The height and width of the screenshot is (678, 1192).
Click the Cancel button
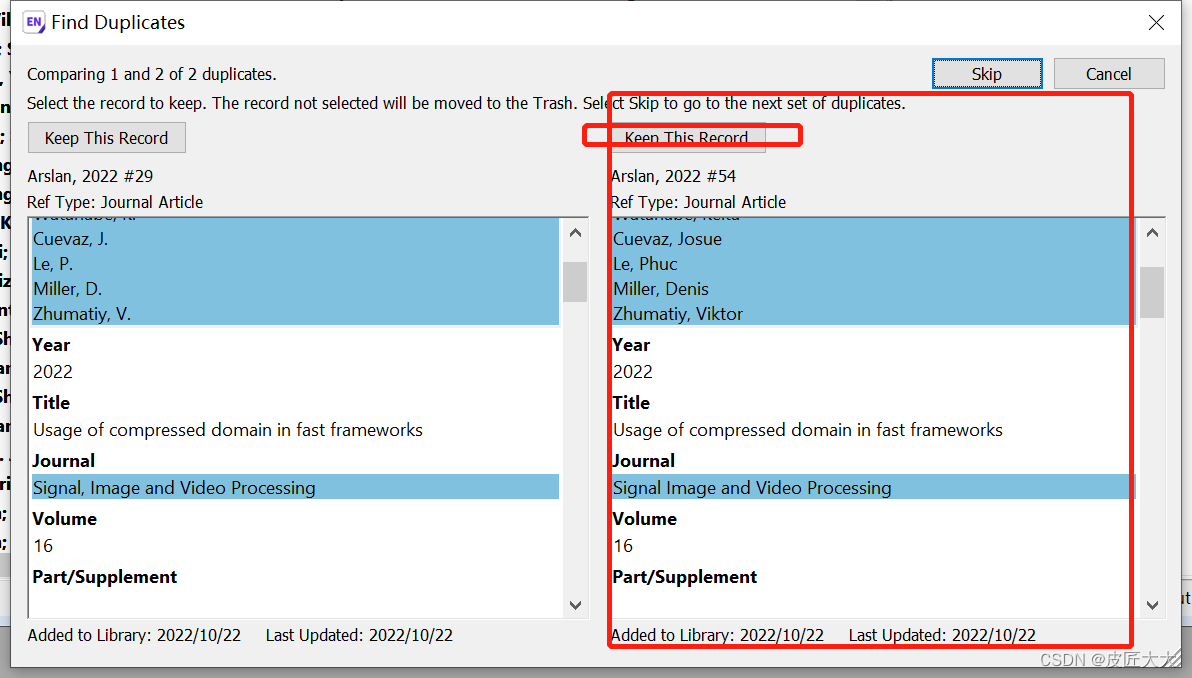tap(1108, 74)
